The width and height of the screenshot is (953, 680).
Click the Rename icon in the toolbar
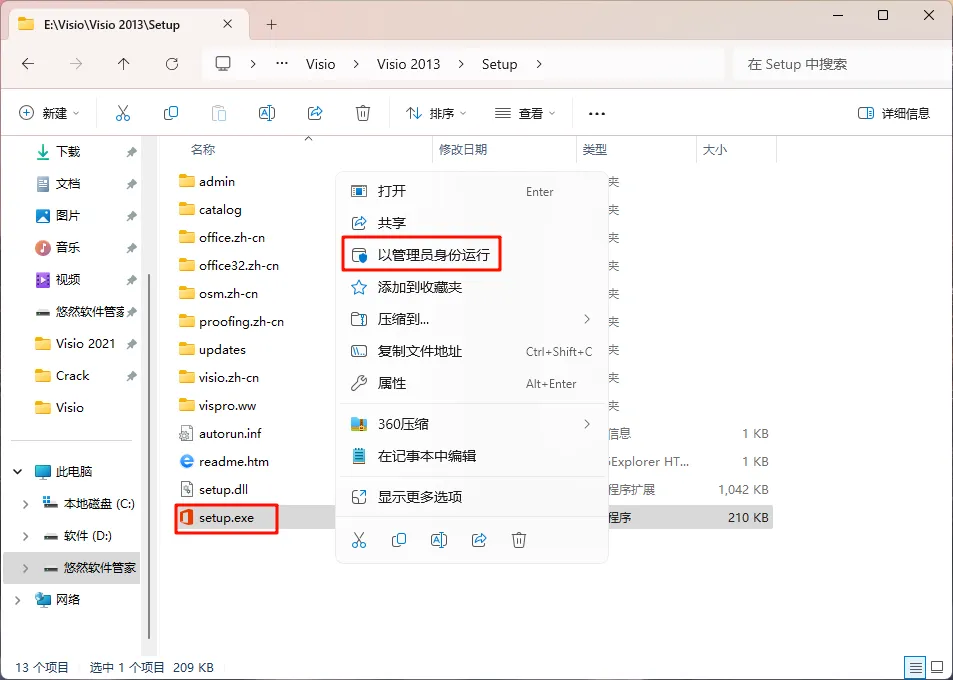[267, 113]
